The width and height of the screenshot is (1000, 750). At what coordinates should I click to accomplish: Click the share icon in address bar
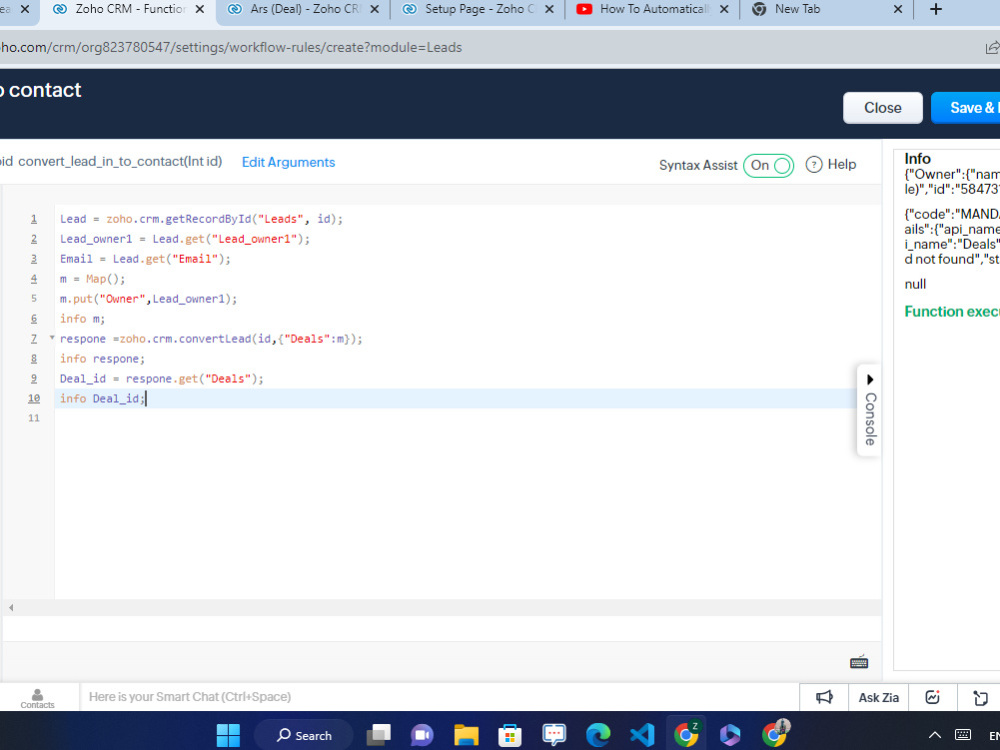pyautogui.click(x=992, y=47)
